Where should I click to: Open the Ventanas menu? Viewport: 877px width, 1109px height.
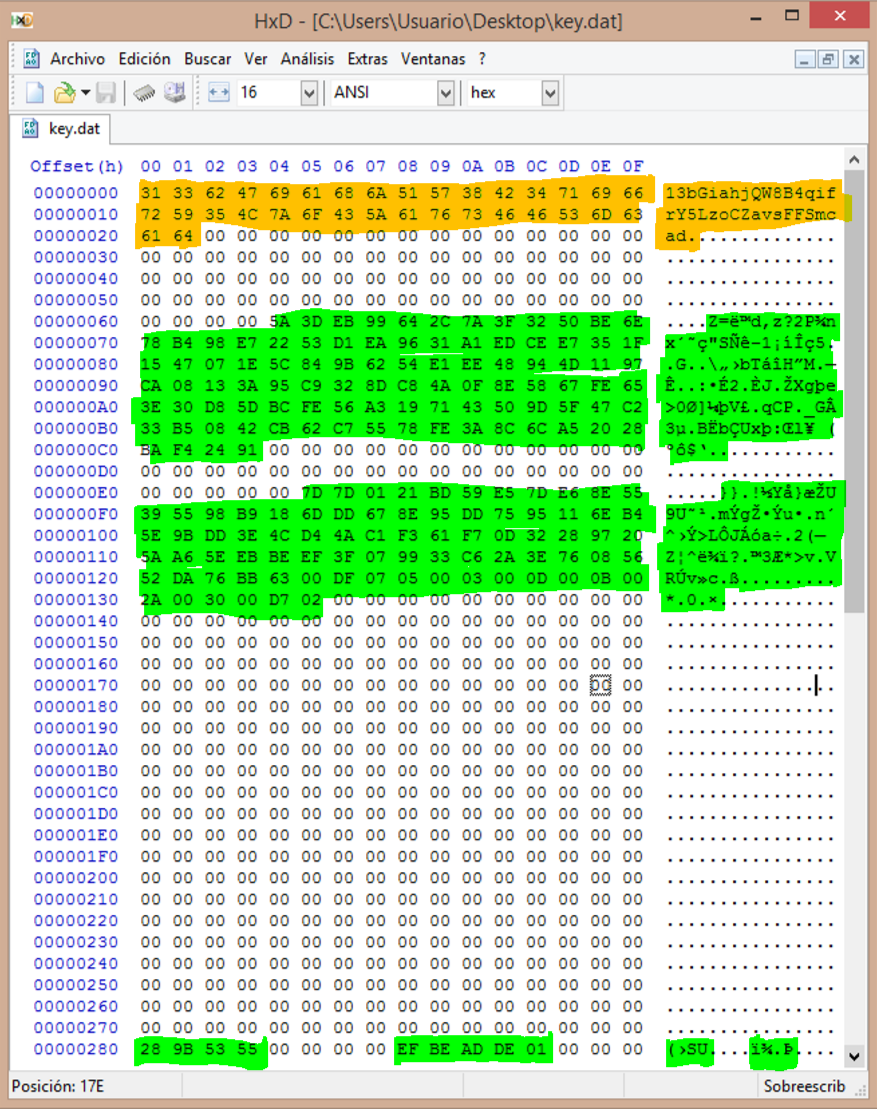[433, 59]
